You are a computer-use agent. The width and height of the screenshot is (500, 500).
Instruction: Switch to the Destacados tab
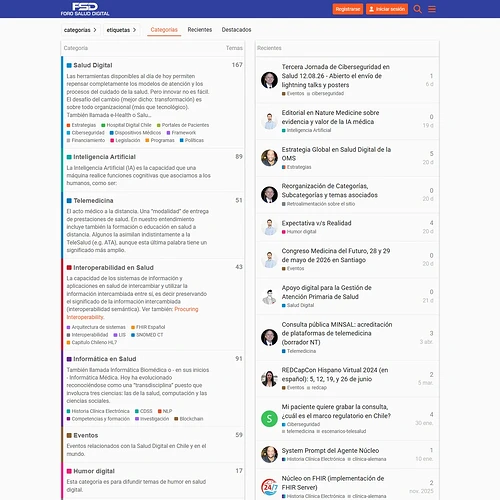pyautogui.click(x=236, y=30)
